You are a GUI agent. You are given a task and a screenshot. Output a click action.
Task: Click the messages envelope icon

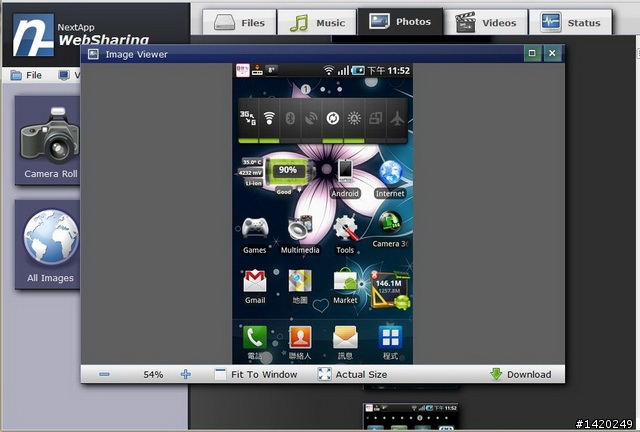345,337
